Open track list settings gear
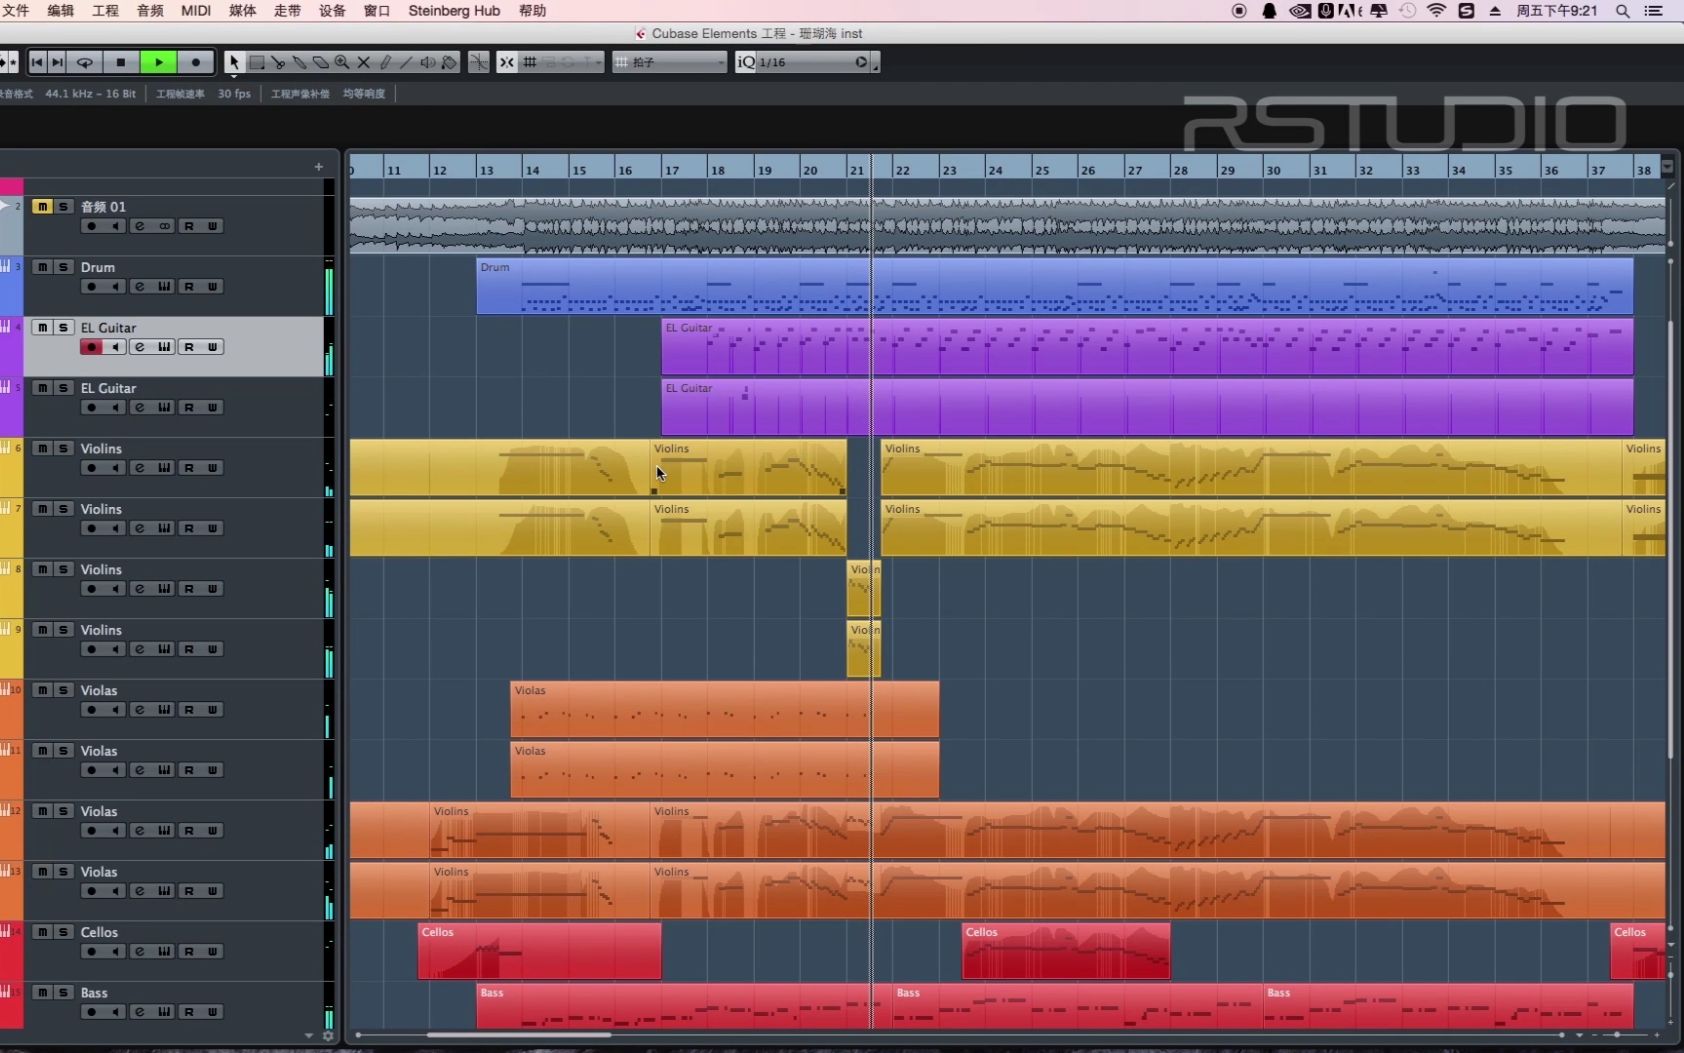This screenshot has width=1684, height=1053. click(x=327, y=1036)
